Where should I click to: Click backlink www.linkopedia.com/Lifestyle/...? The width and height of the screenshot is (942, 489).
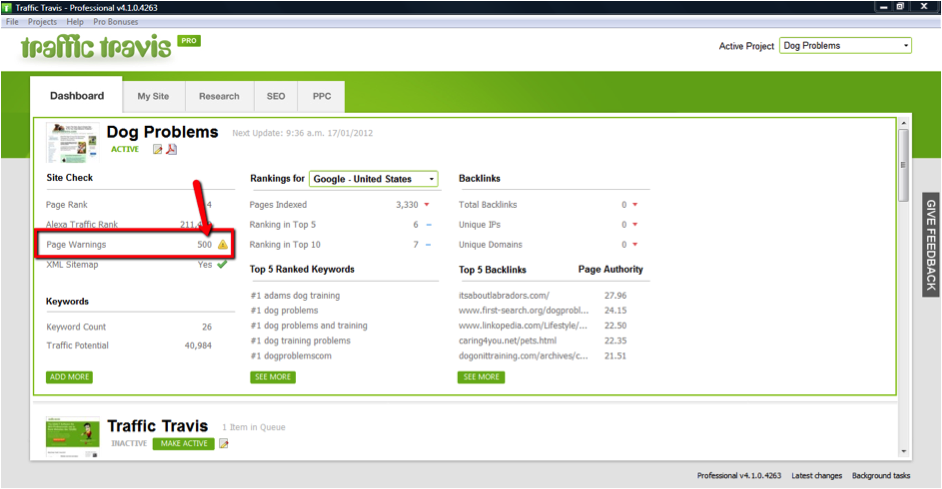click(523, 326)
